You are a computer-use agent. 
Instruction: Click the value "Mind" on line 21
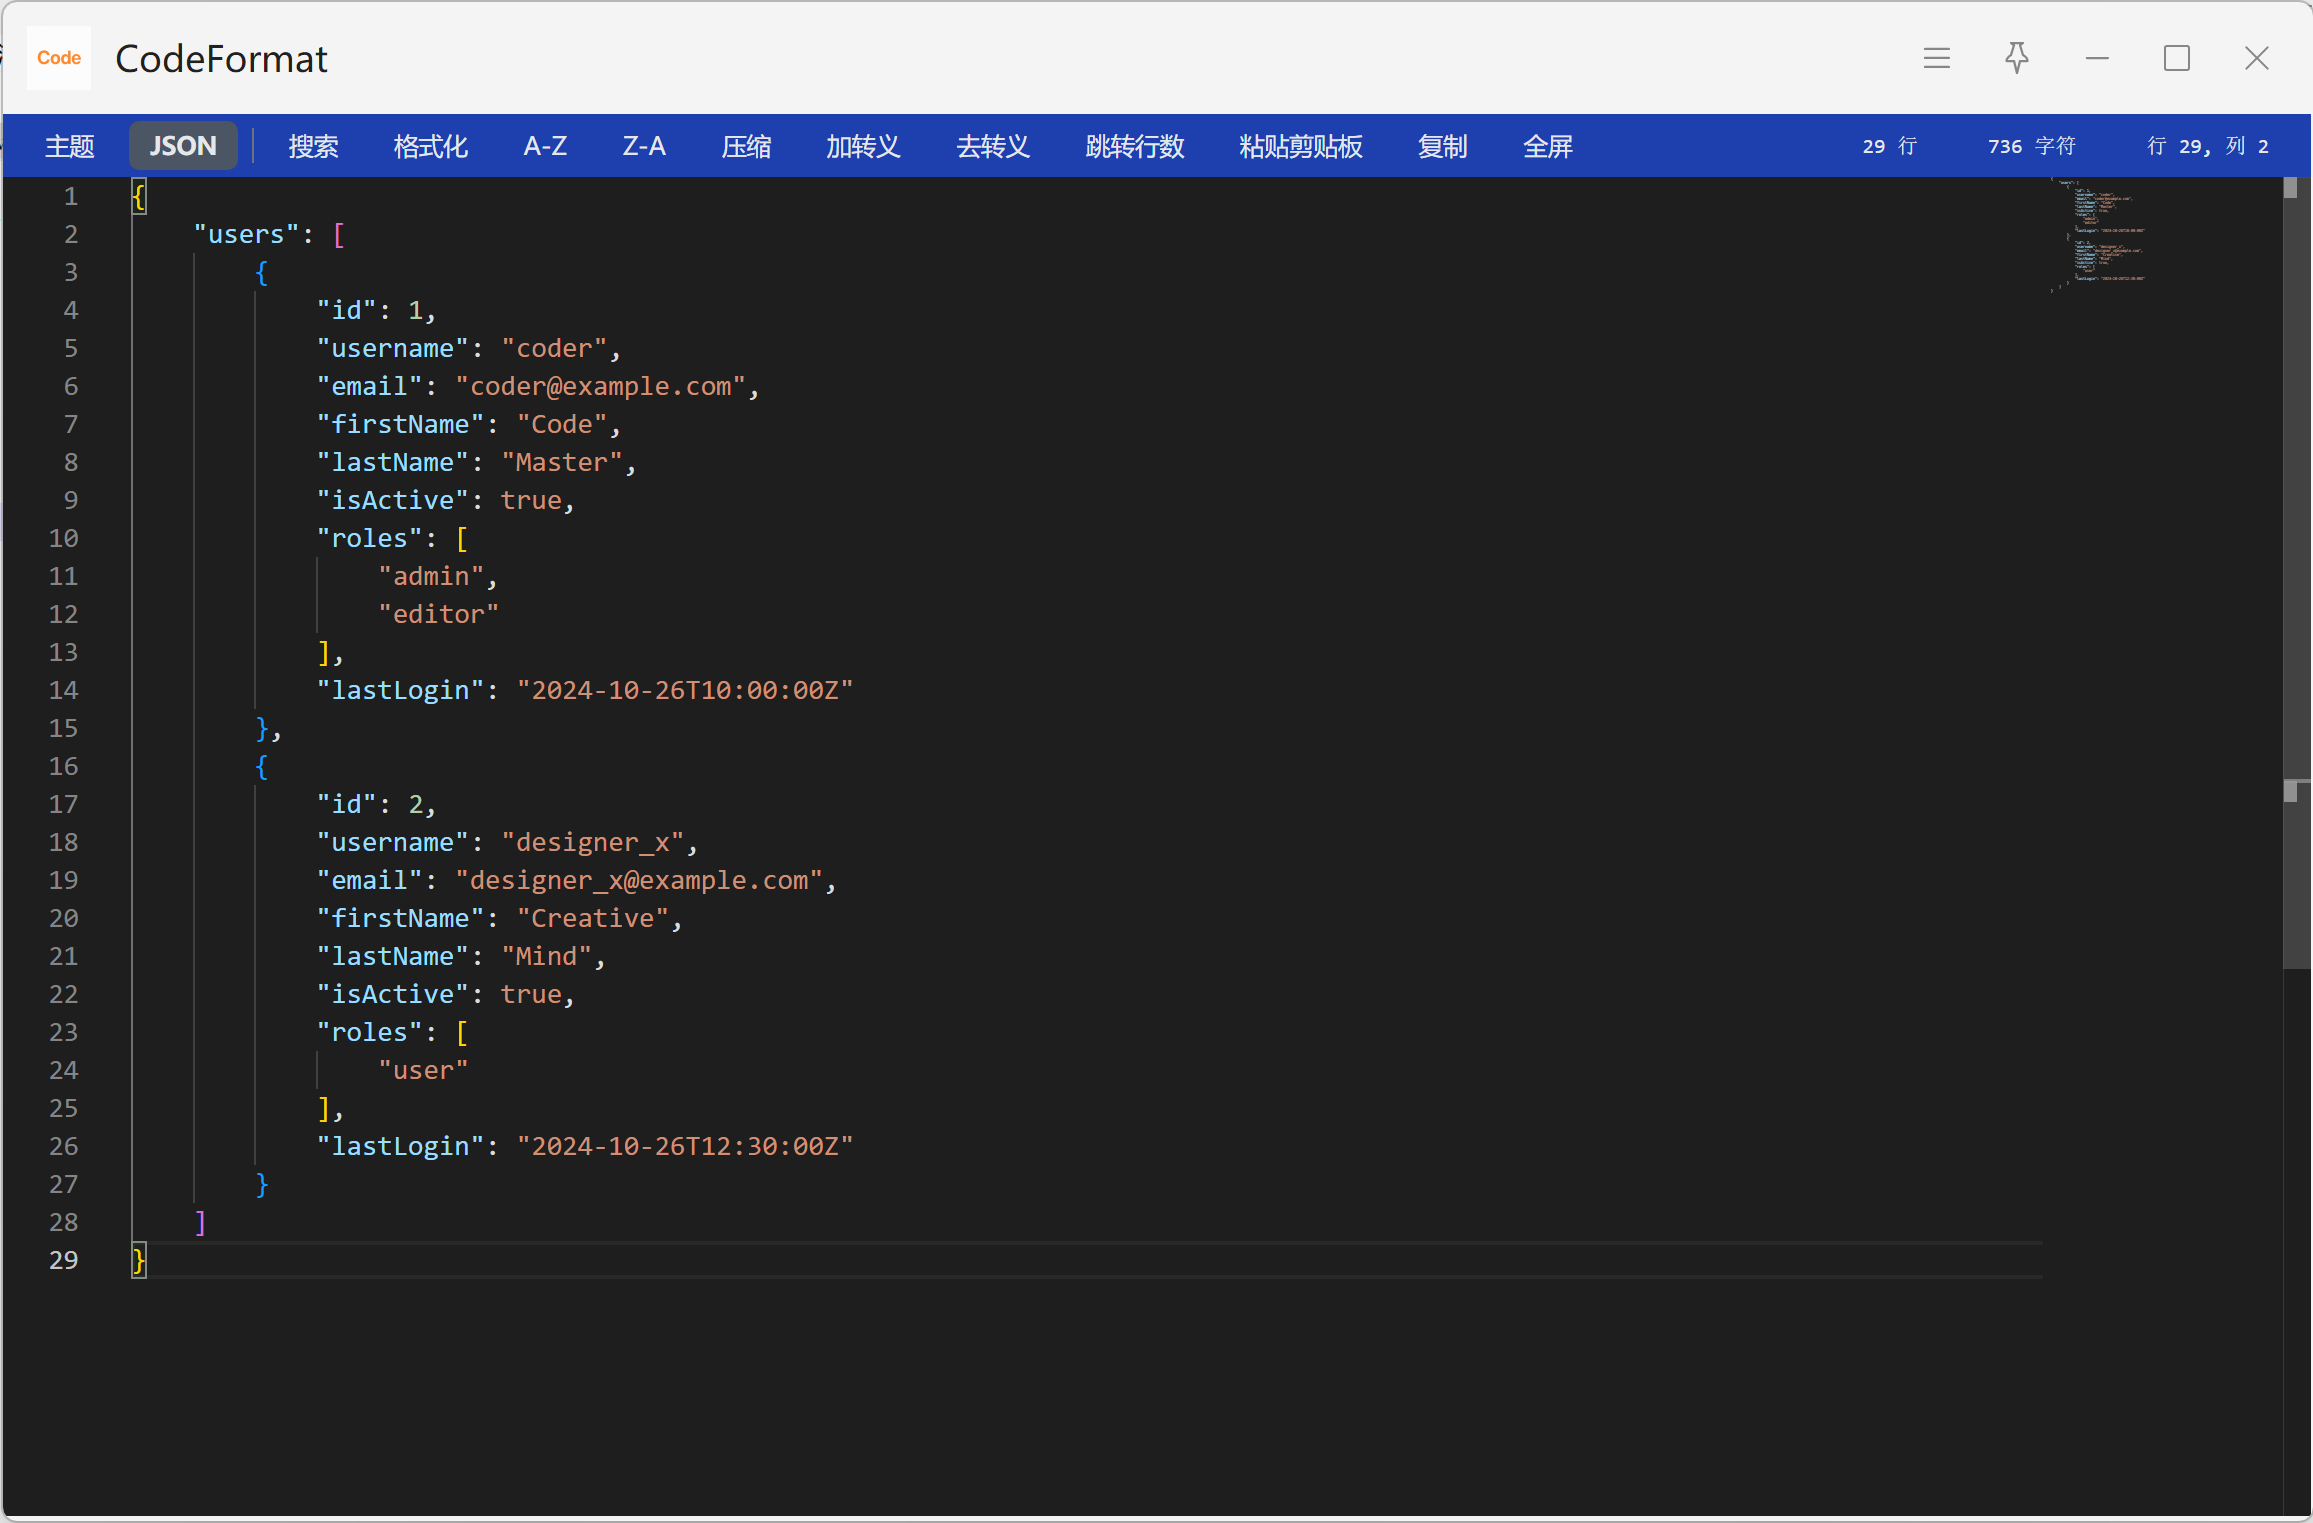[547, 956]
